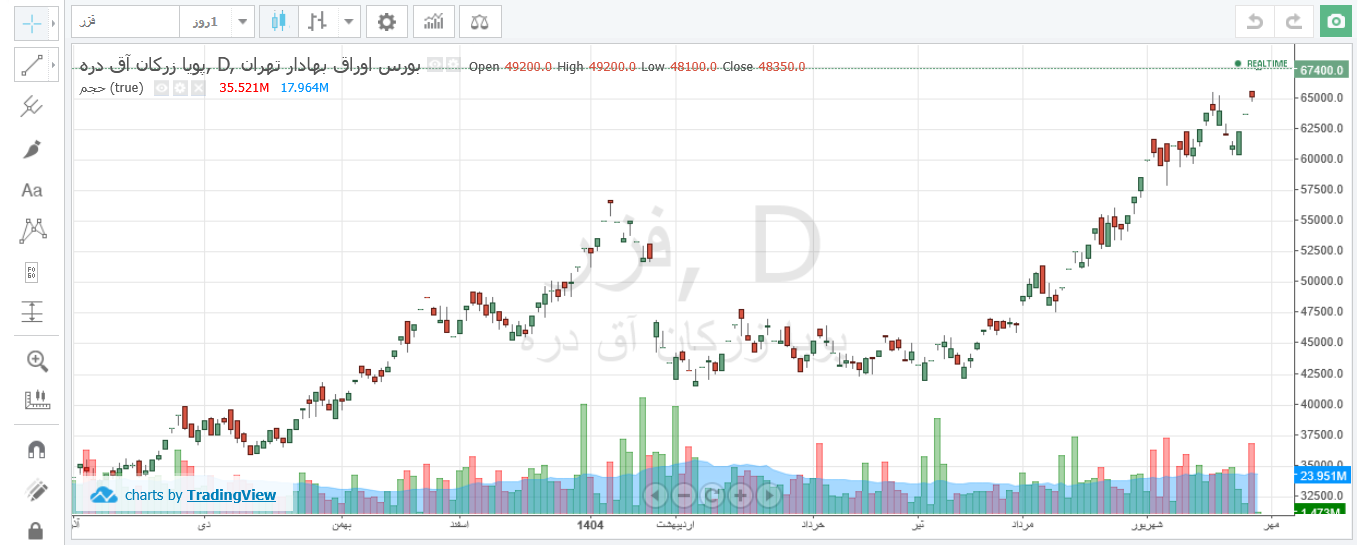Image resolution: width=1358 pixels, height=557 pixels.
Task: Activate the zoom in tool
Action: pos(37,361)
